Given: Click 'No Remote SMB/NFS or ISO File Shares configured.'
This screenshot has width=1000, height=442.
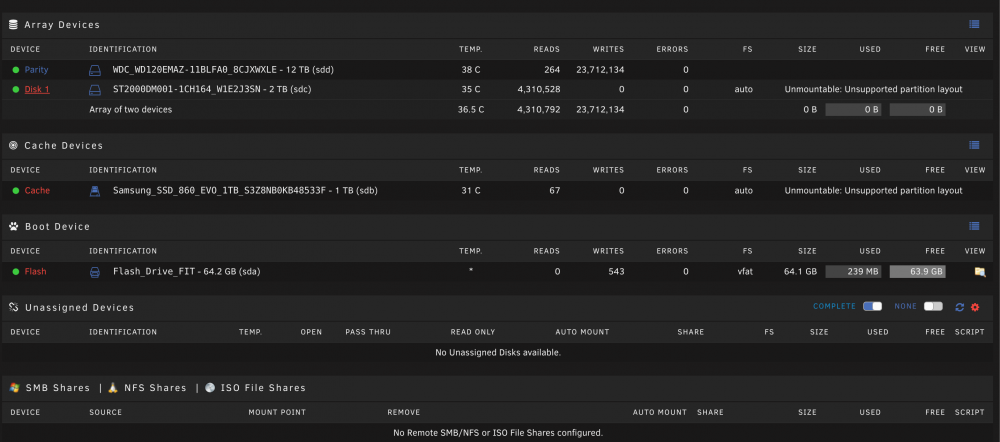Looking at the screenshot, I should 498,433.
